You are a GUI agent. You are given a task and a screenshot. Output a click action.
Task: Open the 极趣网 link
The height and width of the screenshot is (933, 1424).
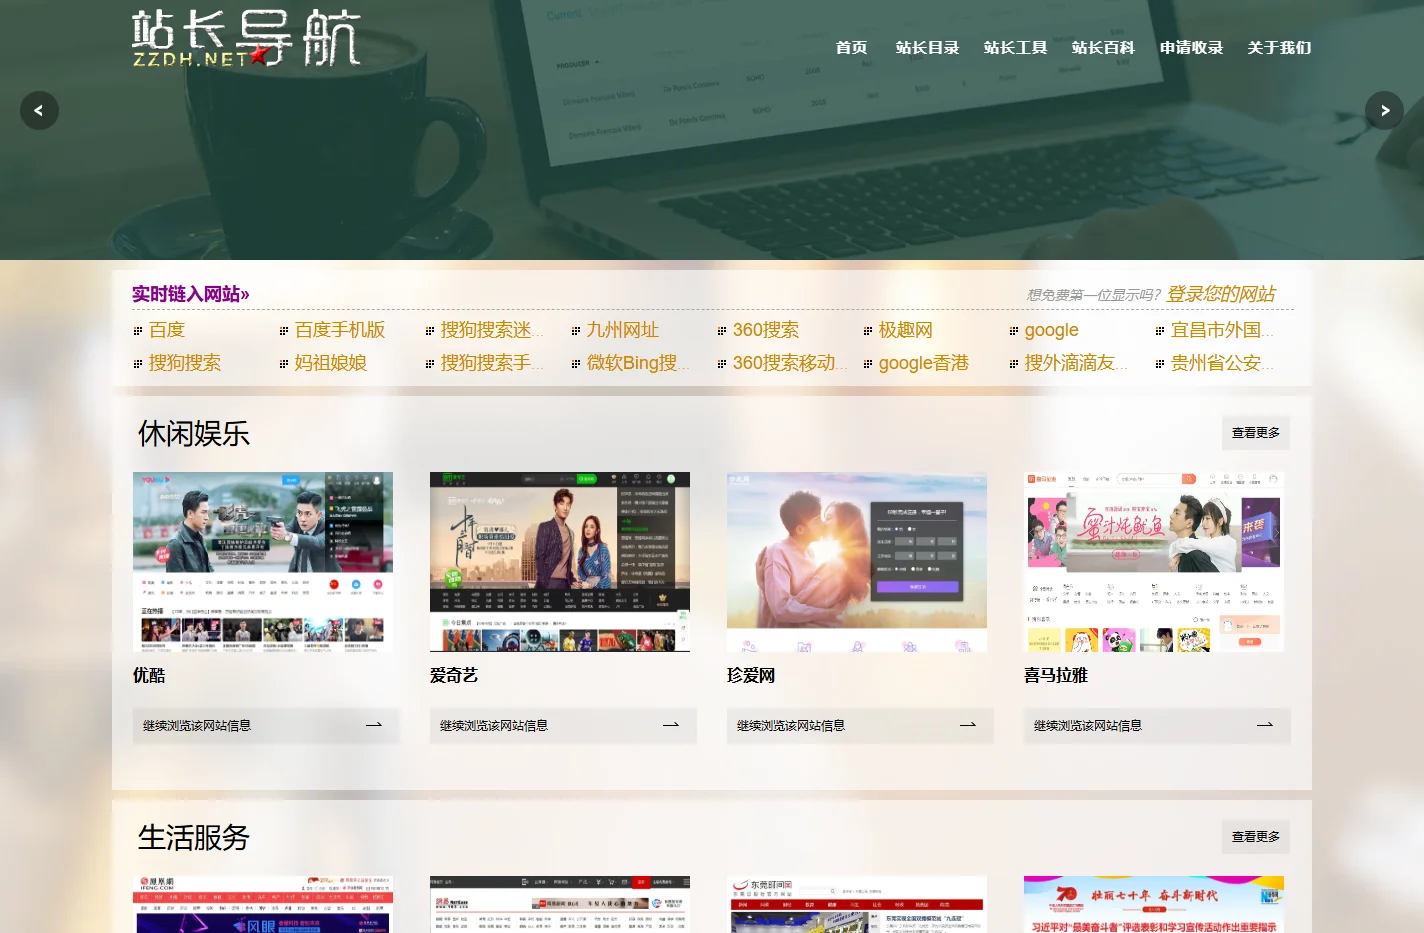pos(906,330)
